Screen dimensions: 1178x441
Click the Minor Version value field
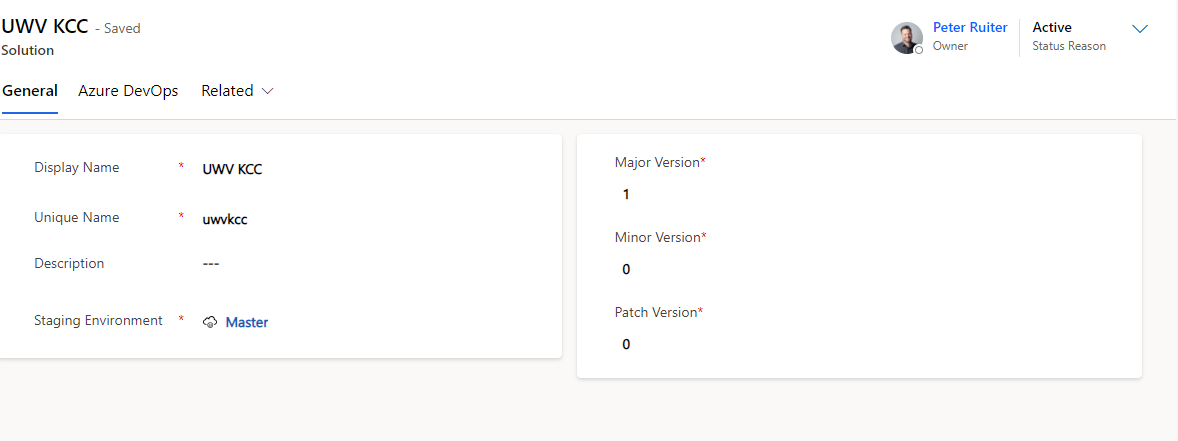click(x=859, y=270)
